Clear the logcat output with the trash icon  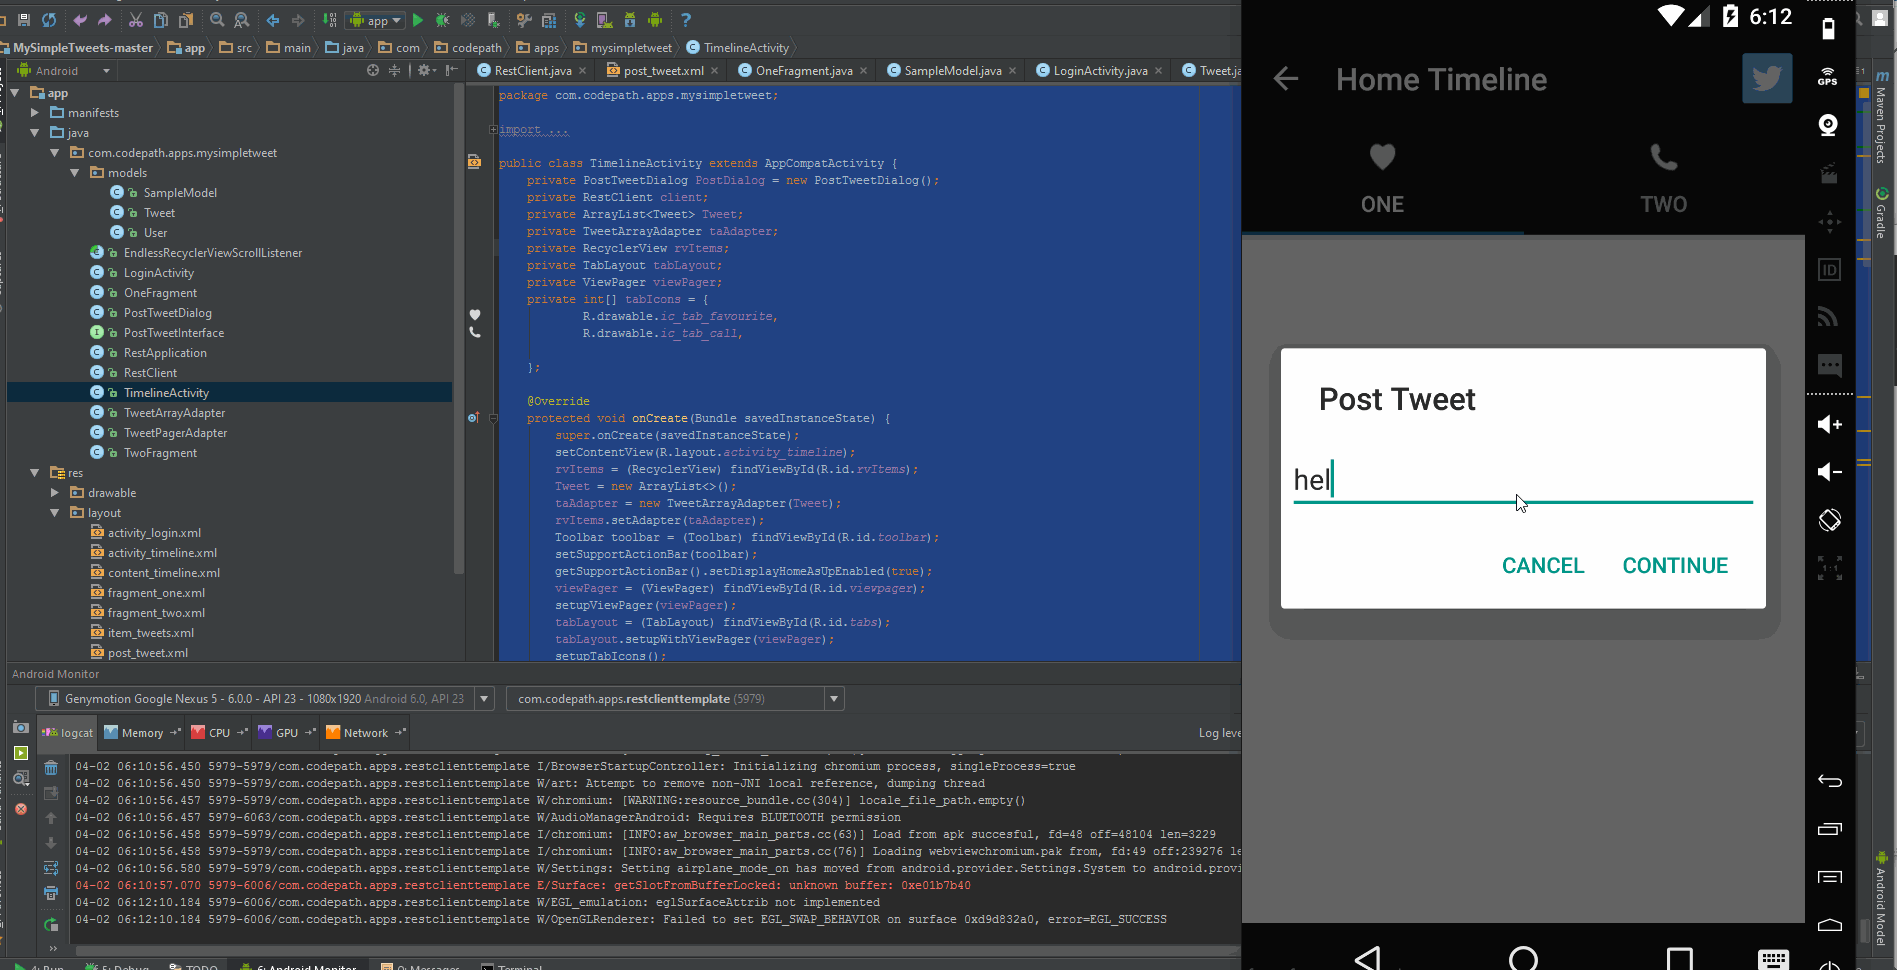click(x=51, y=767)
